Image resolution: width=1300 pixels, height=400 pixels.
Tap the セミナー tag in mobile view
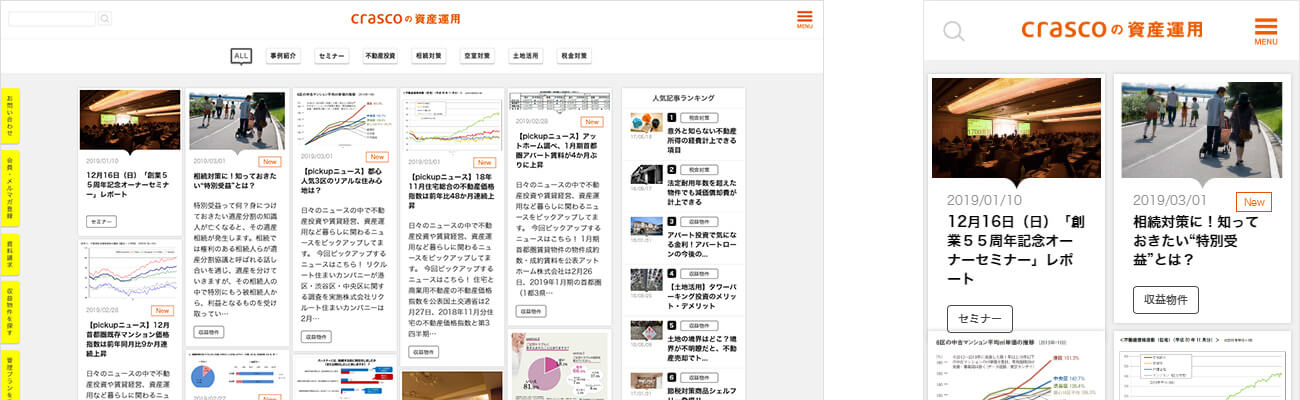pyautogui.click(x=980, y=319)
